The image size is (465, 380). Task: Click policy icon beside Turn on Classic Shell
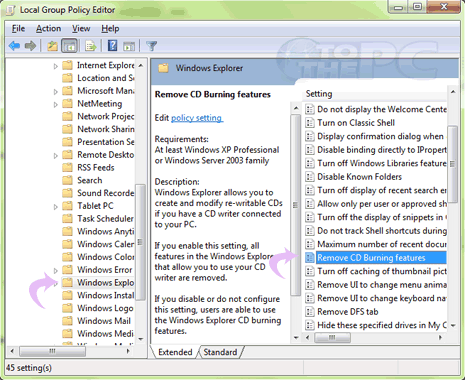310,123
